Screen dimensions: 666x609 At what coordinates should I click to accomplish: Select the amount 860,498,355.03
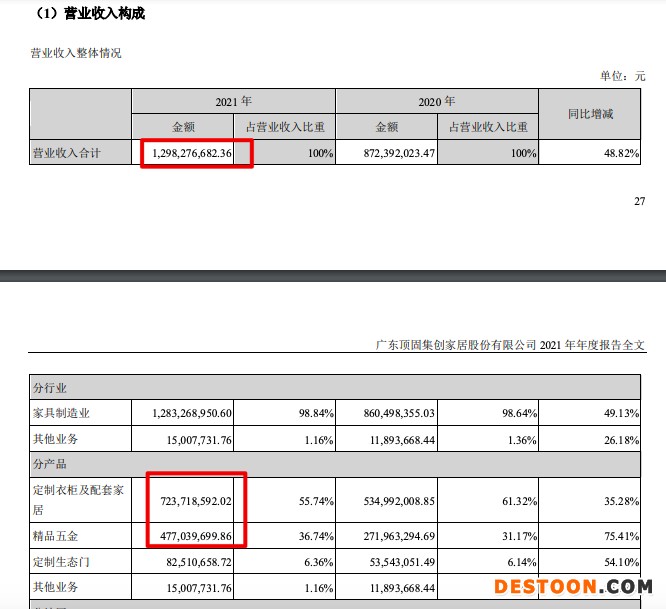(x=399, y=413)
